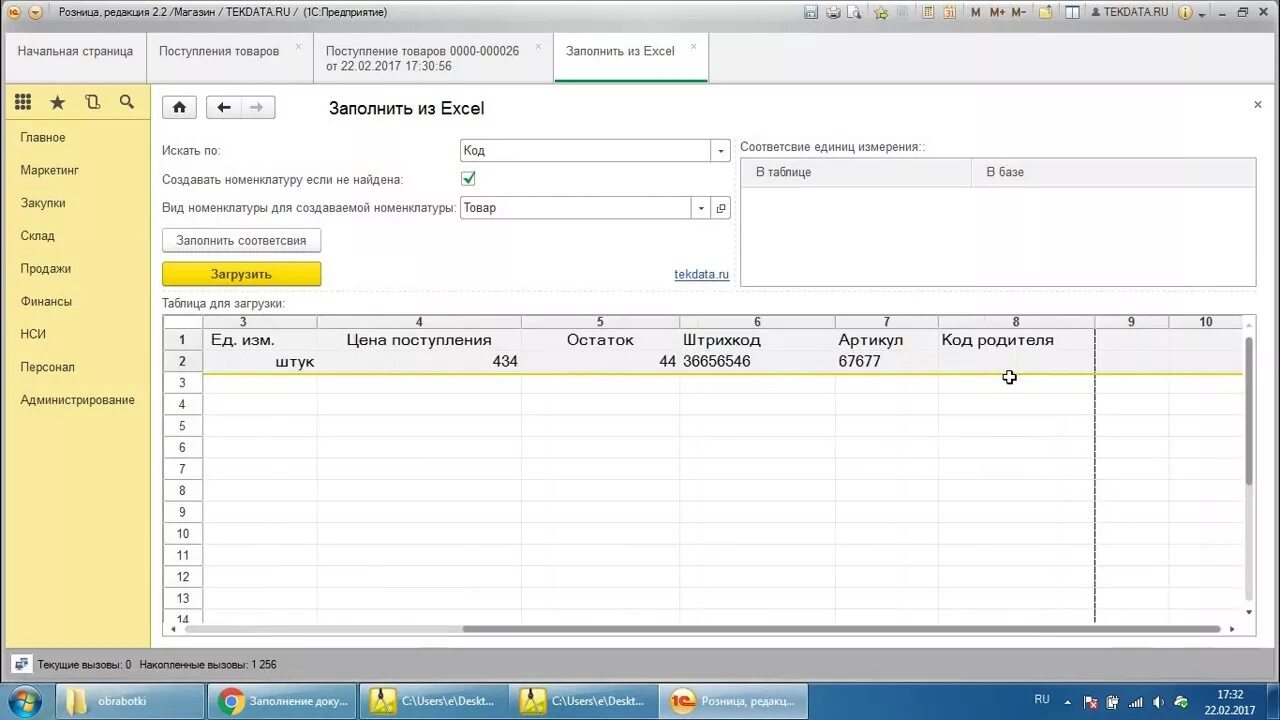The width and height of the screenshot is (1280, 720).
Task: Open Chrome window in Windows taskbar
Action: [283, 701]
